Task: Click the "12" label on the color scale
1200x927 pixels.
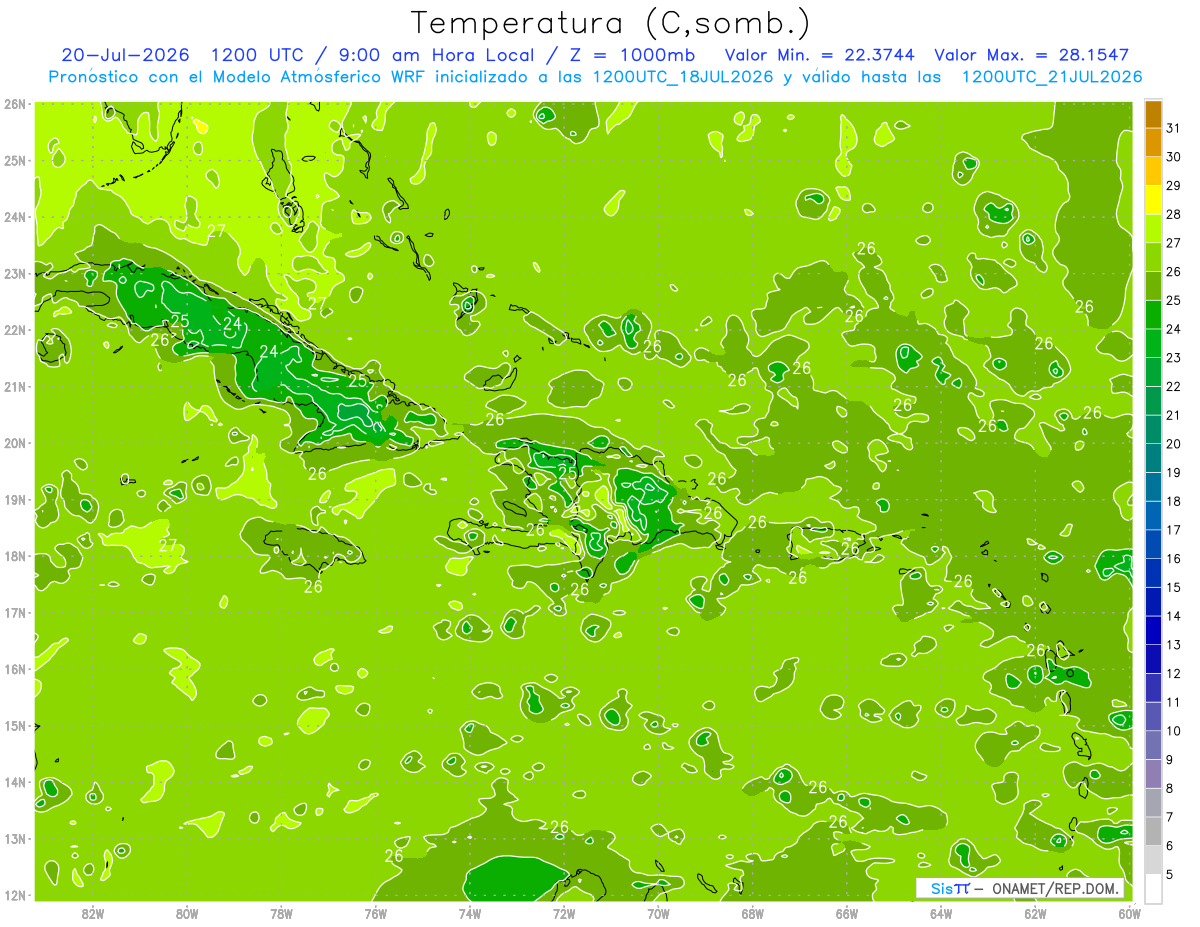Action: pyautogui.click(x=1173, y=673)
